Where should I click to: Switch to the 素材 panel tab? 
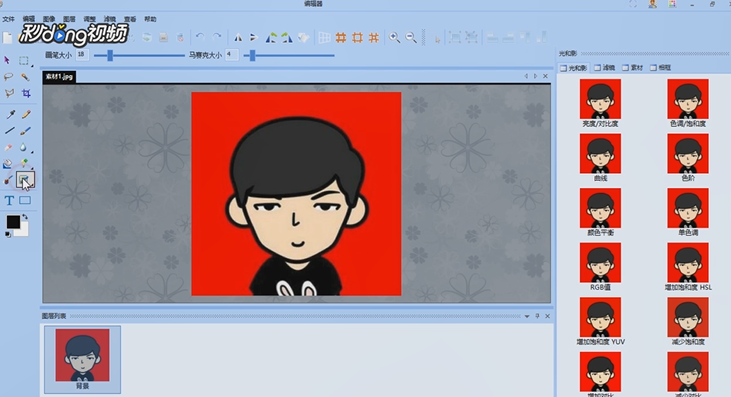click(633, 68)
